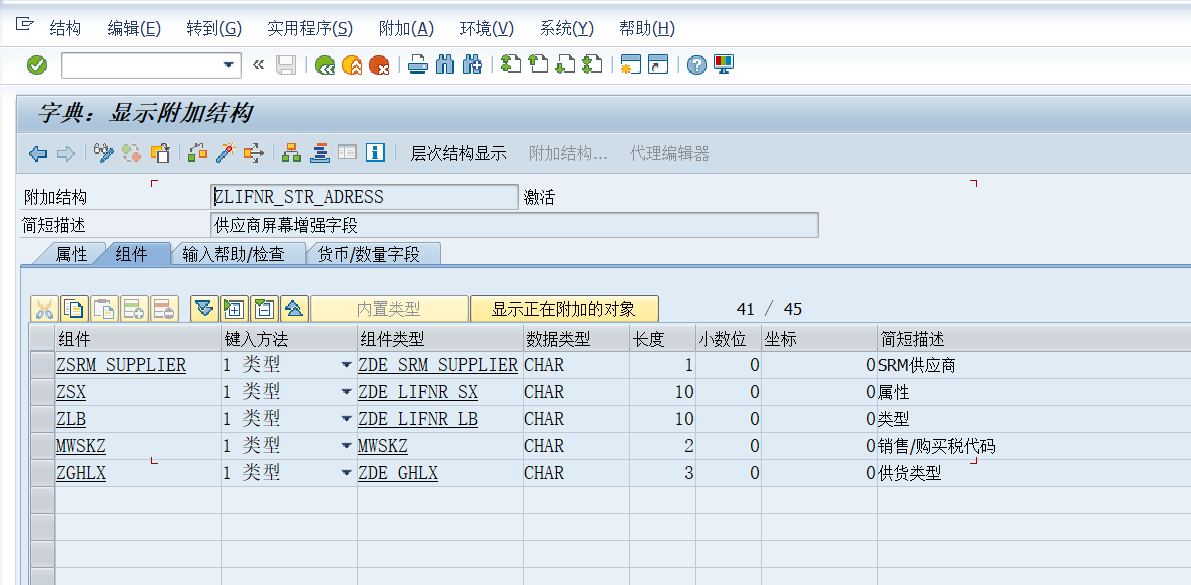
Task: Go to next page icon
Action: point(564,65)
